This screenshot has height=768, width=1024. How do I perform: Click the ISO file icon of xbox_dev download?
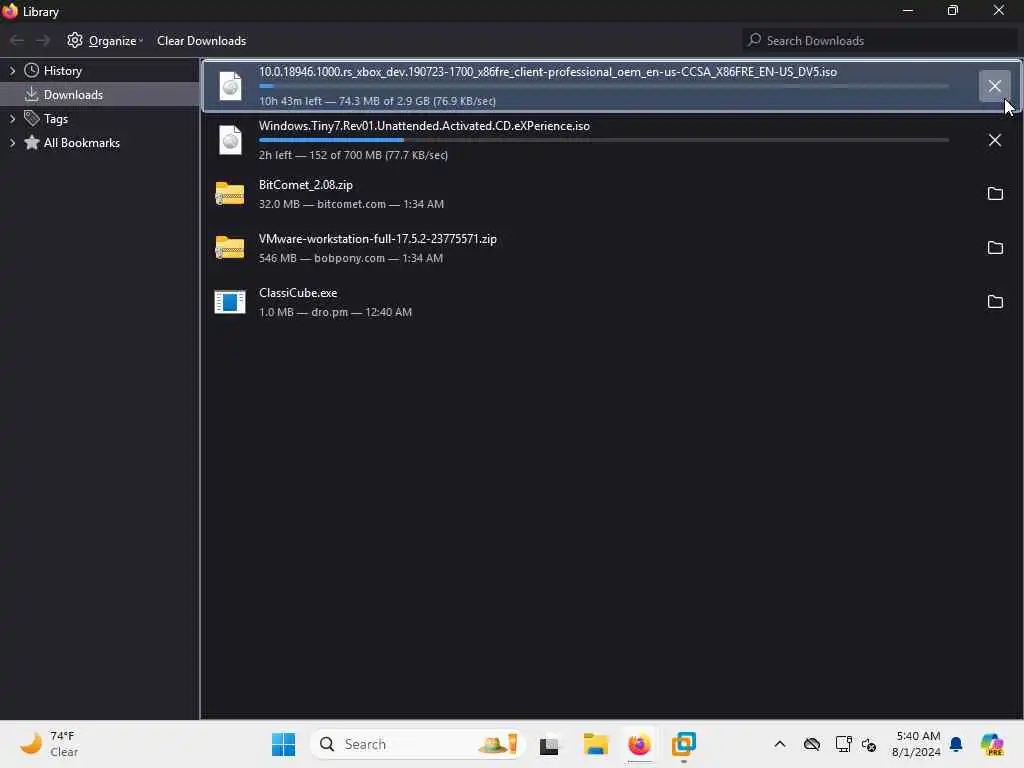(230, 86)
